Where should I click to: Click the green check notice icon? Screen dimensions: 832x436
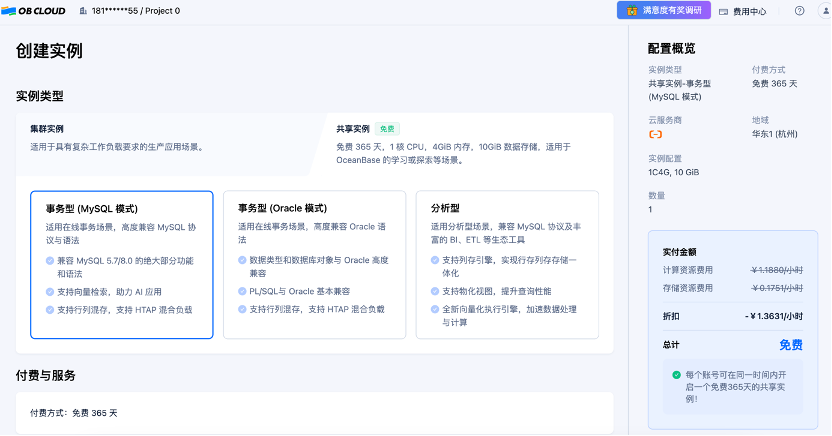(x=676, y=375)
